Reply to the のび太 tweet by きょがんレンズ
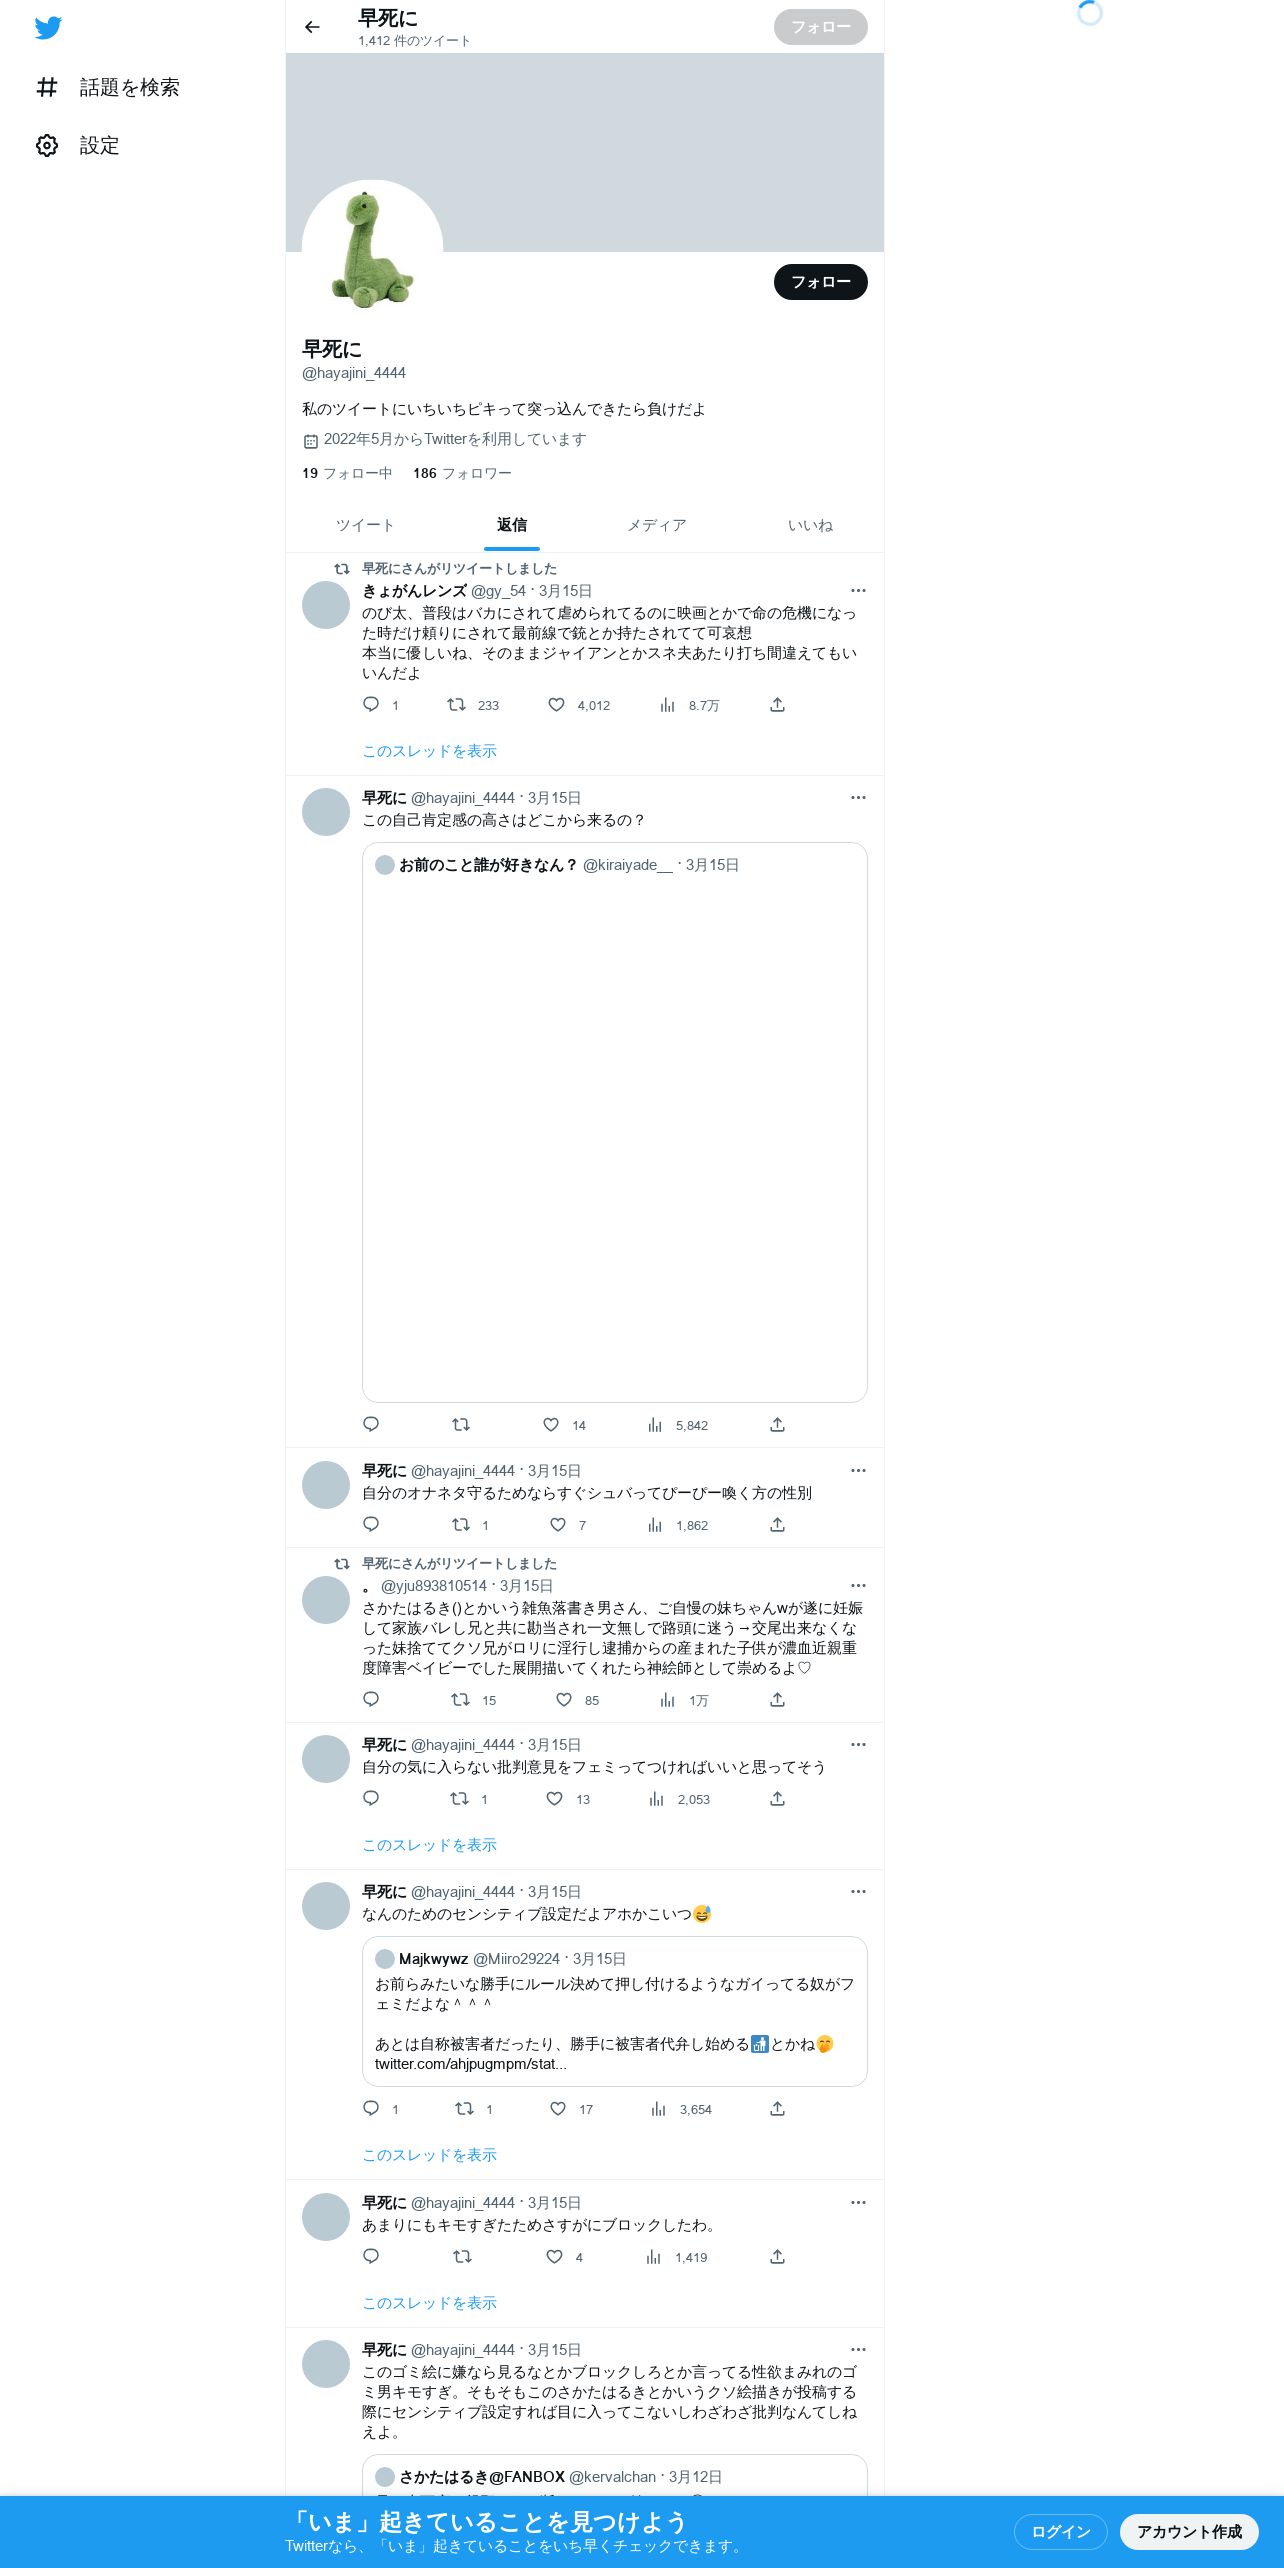1284x2568 pixels. (371, 705)
